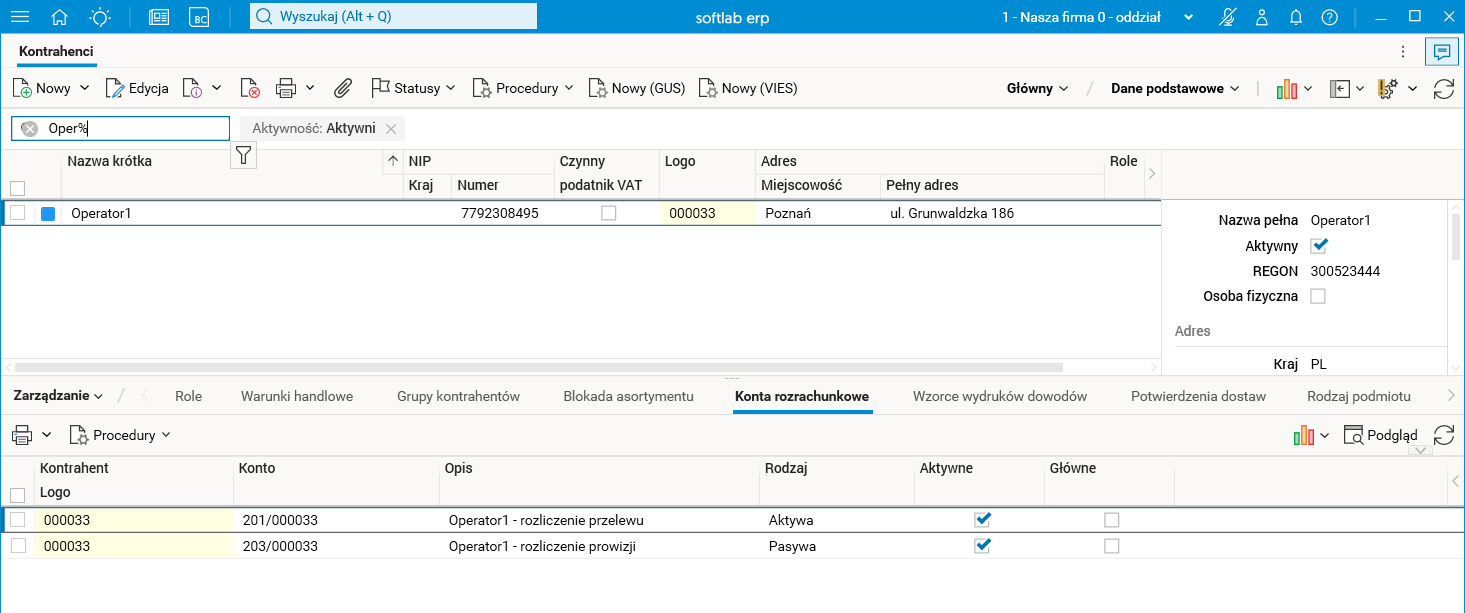This screenshot has width=1465, height=613.
Task: Click the help question mark icon
Action: [1329, 17]
